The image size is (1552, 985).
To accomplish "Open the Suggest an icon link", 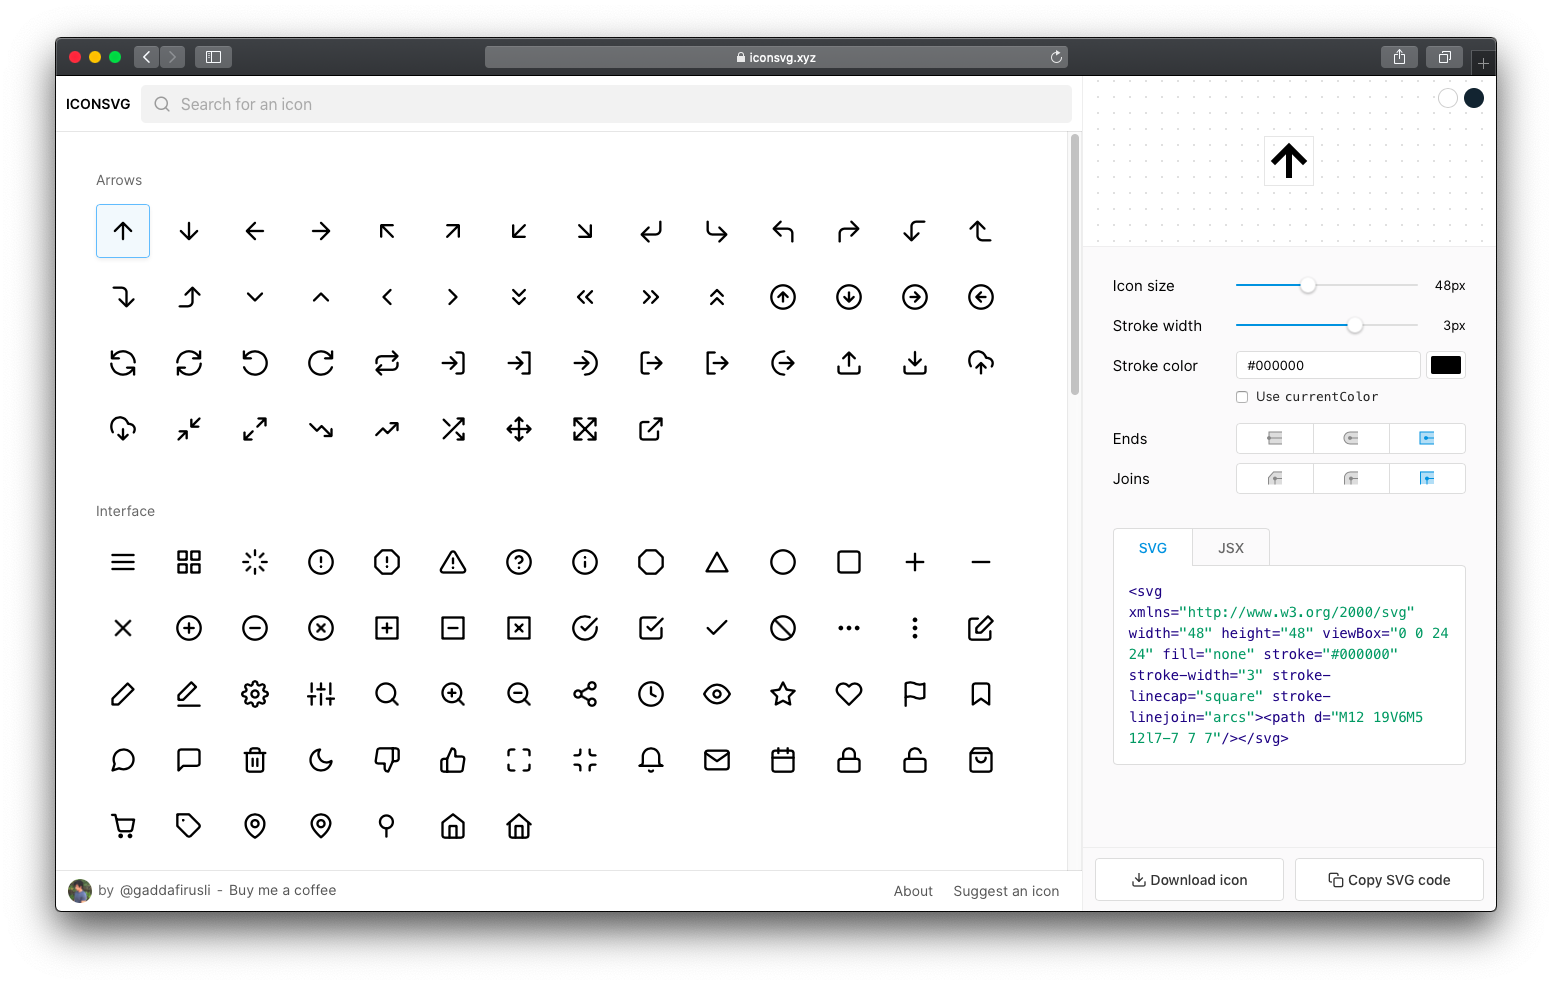I will pos(1006,891).
